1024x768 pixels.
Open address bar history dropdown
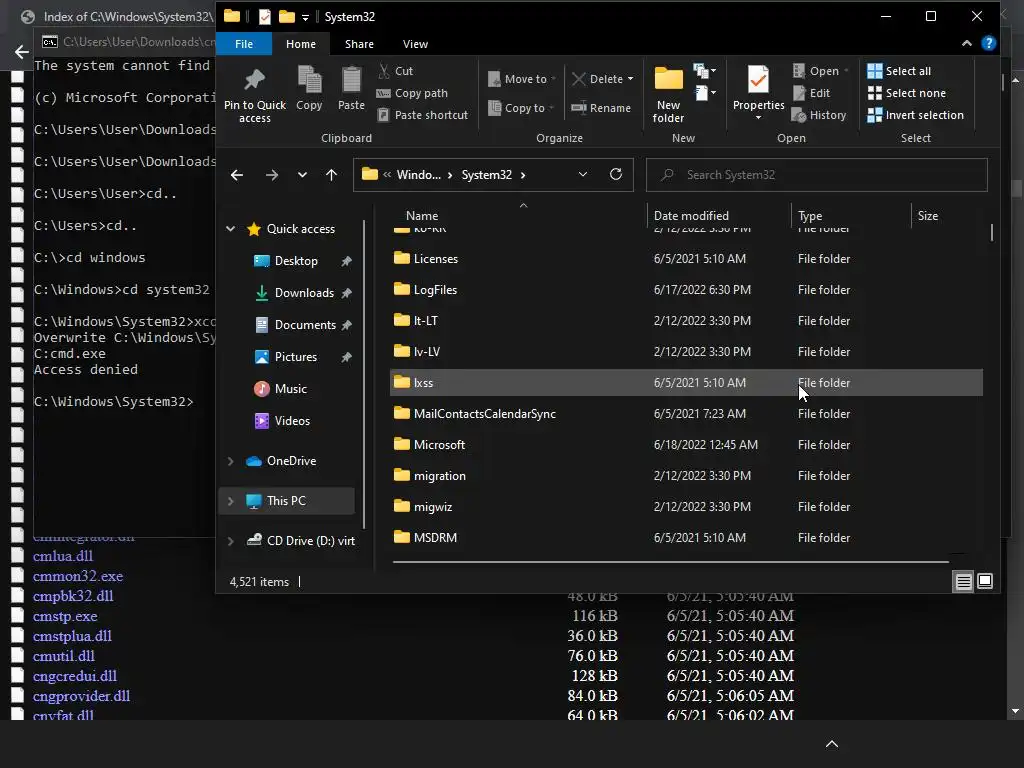point(583,174)
